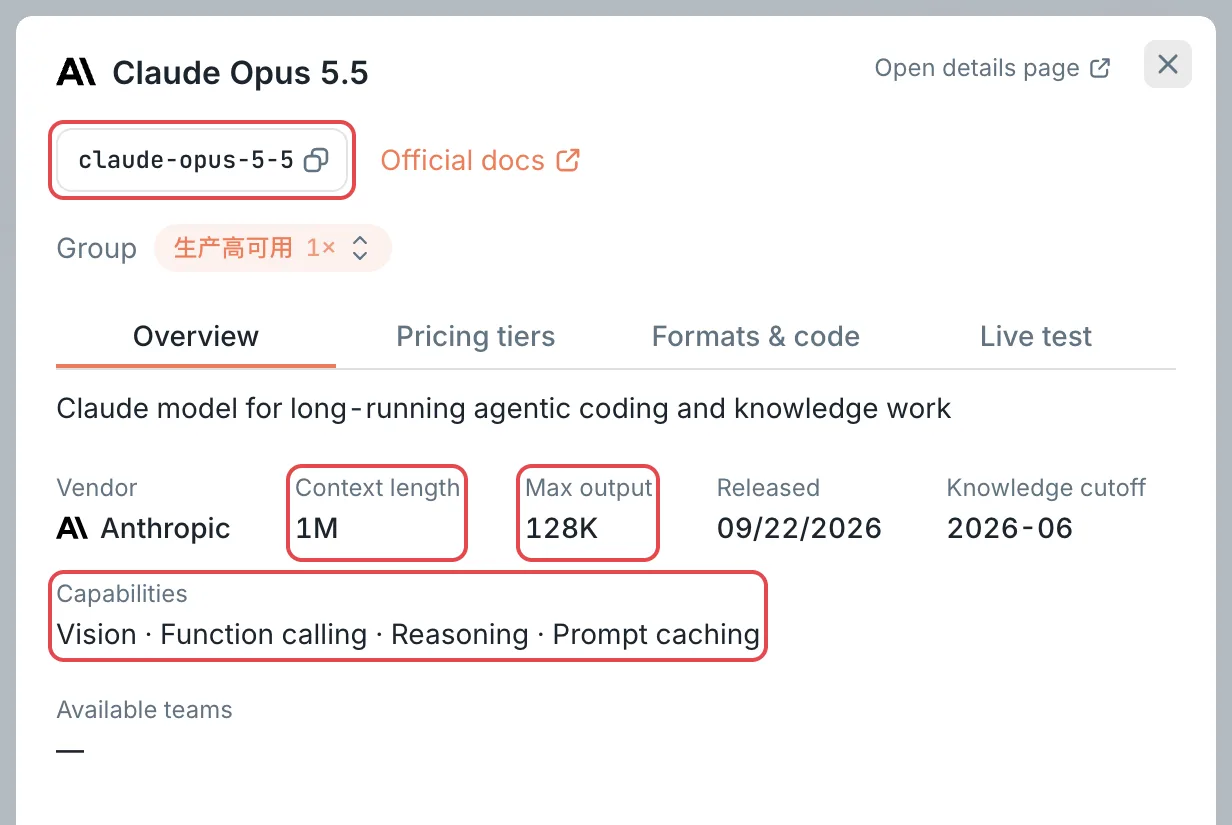Viewport: 1232px width, 825px height.
Task: Click the Capabilities label
Action: [122, 594]
